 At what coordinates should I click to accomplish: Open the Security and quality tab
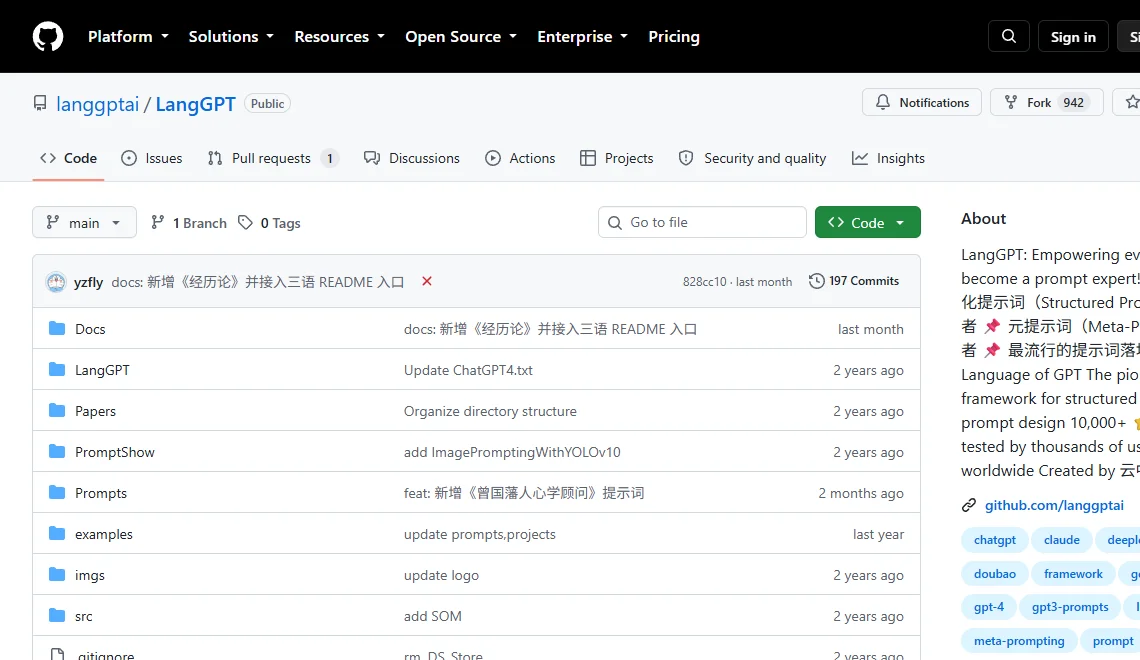(752, 158)
